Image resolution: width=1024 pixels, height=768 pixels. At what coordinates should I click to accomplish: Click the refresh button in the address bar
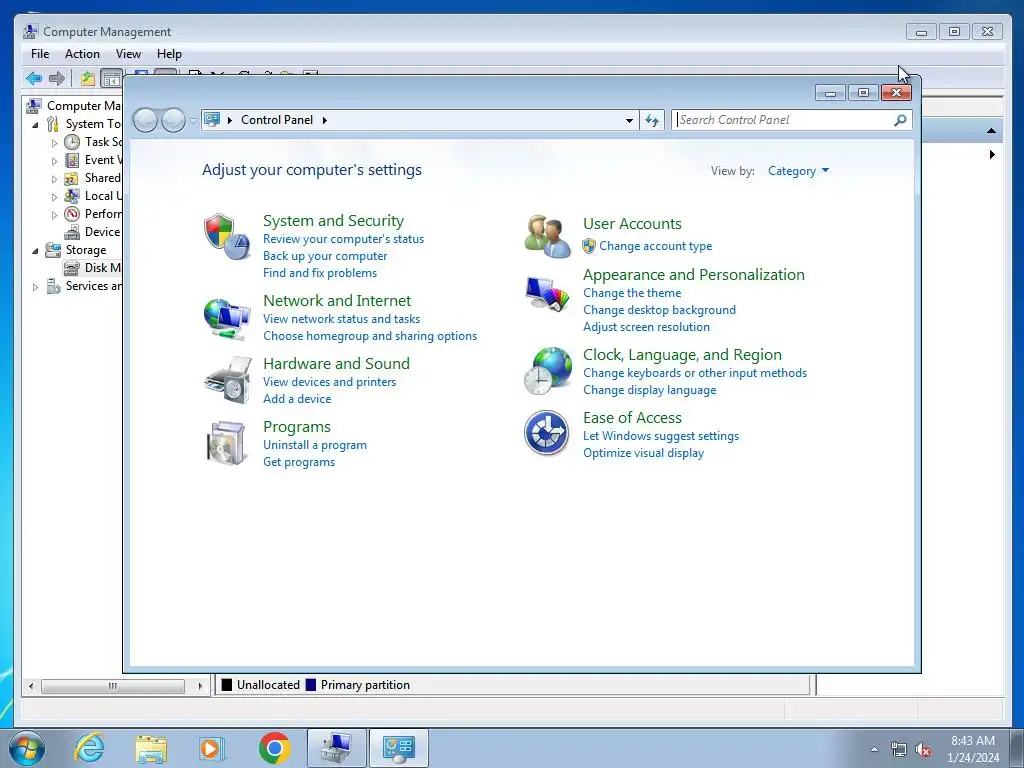pyautogui.click(x=652, y=120)
